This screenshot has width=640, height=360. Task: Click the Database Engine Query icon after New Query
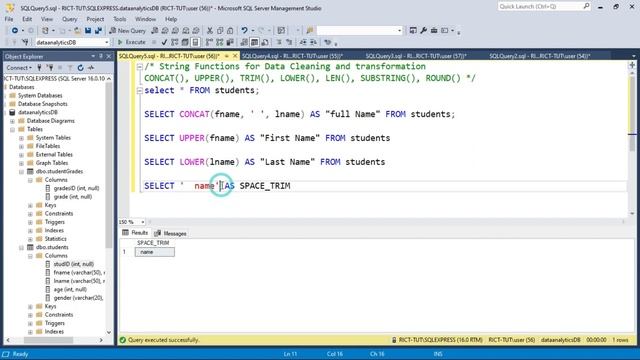(155, 31)
